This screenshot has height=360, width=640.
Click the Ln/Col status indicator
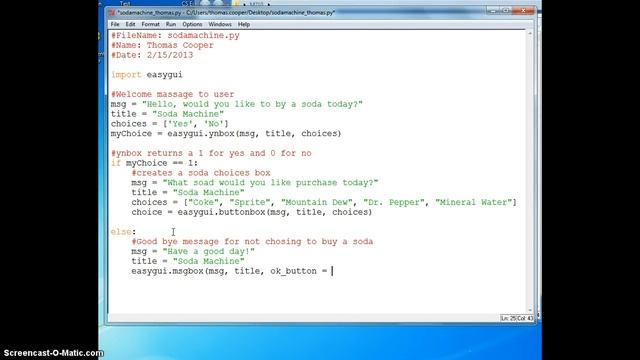pos(517,318)
